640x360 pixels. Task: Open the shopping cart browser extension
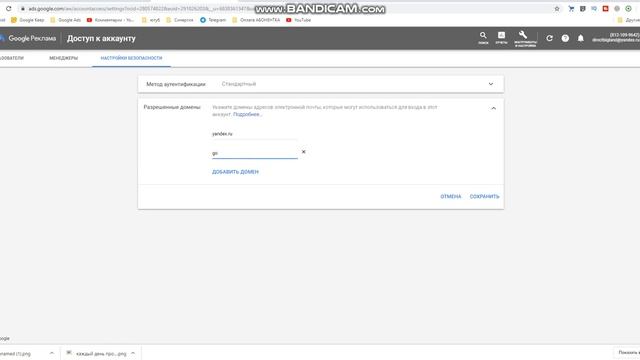pos(571,9)
